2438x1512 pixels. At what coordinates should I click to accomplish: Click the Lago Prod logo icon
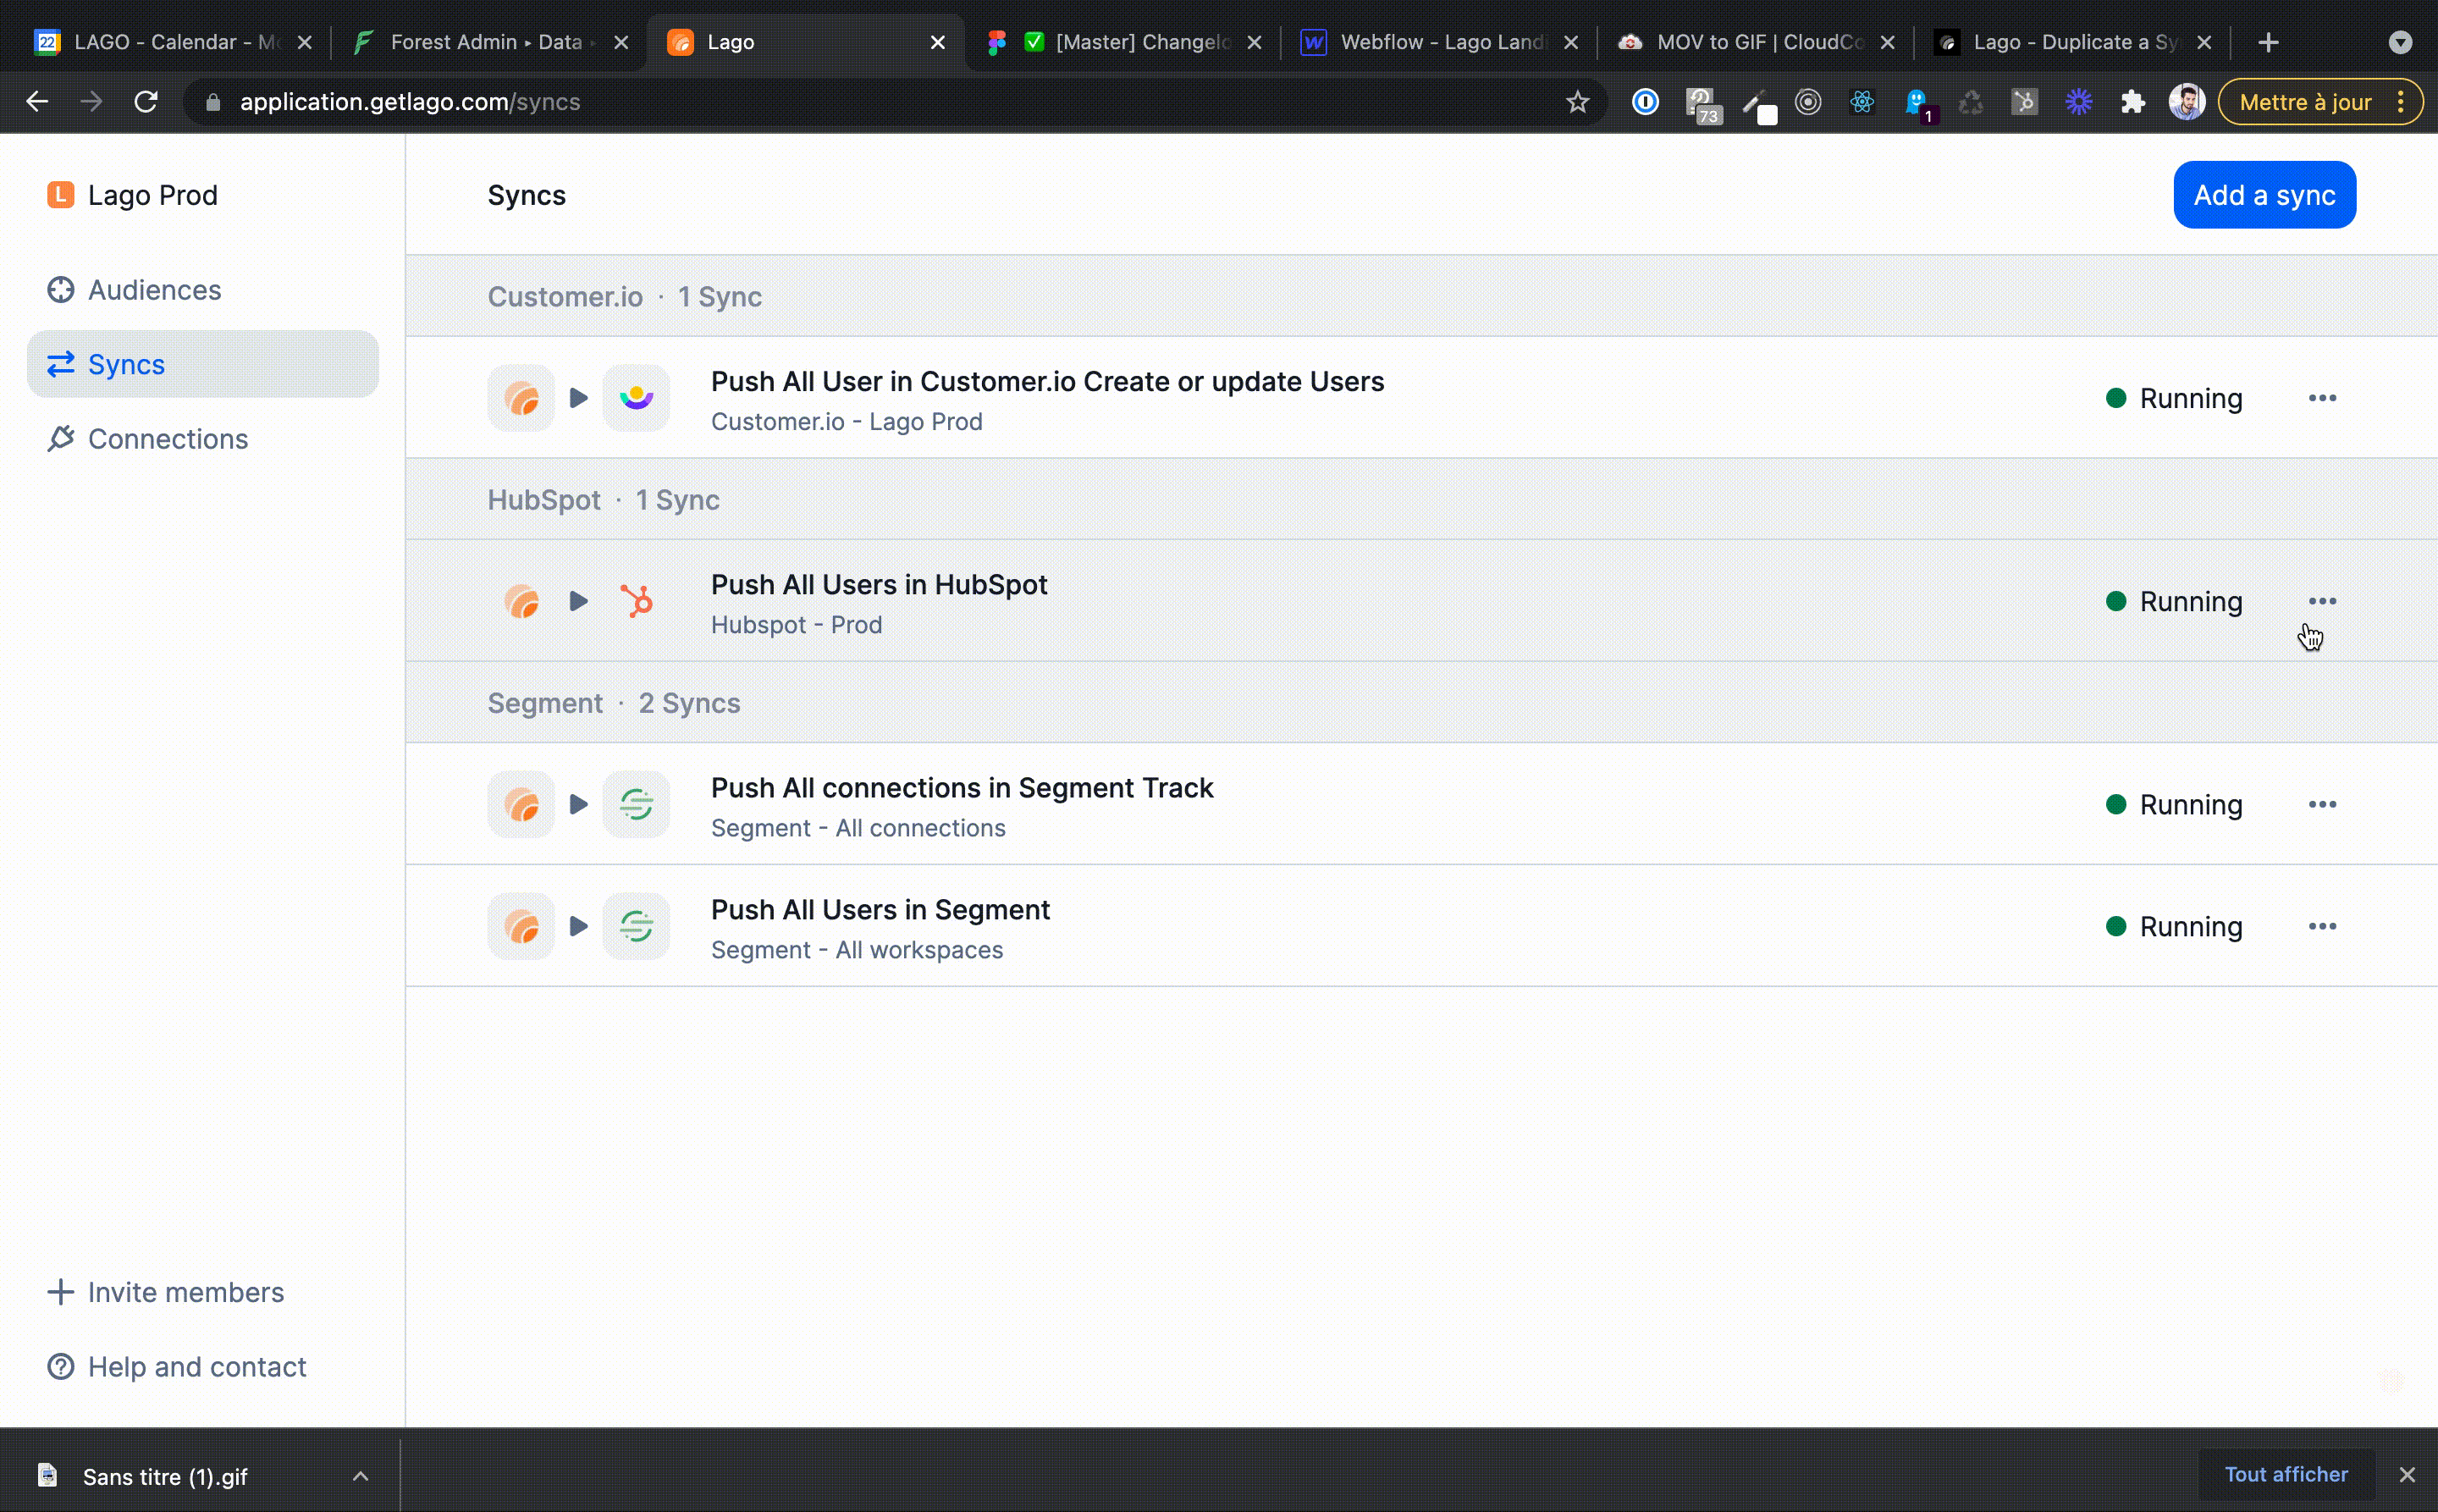[61, 195]
